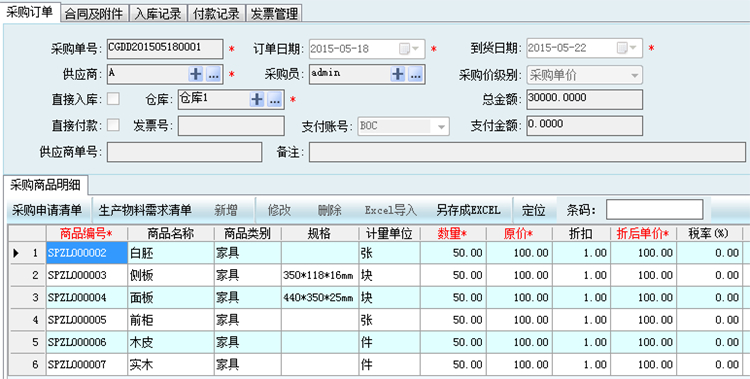Click the 修改 toolbar button
The height and width of the screenshot is (379, 750).
click(x=279, y=210)
